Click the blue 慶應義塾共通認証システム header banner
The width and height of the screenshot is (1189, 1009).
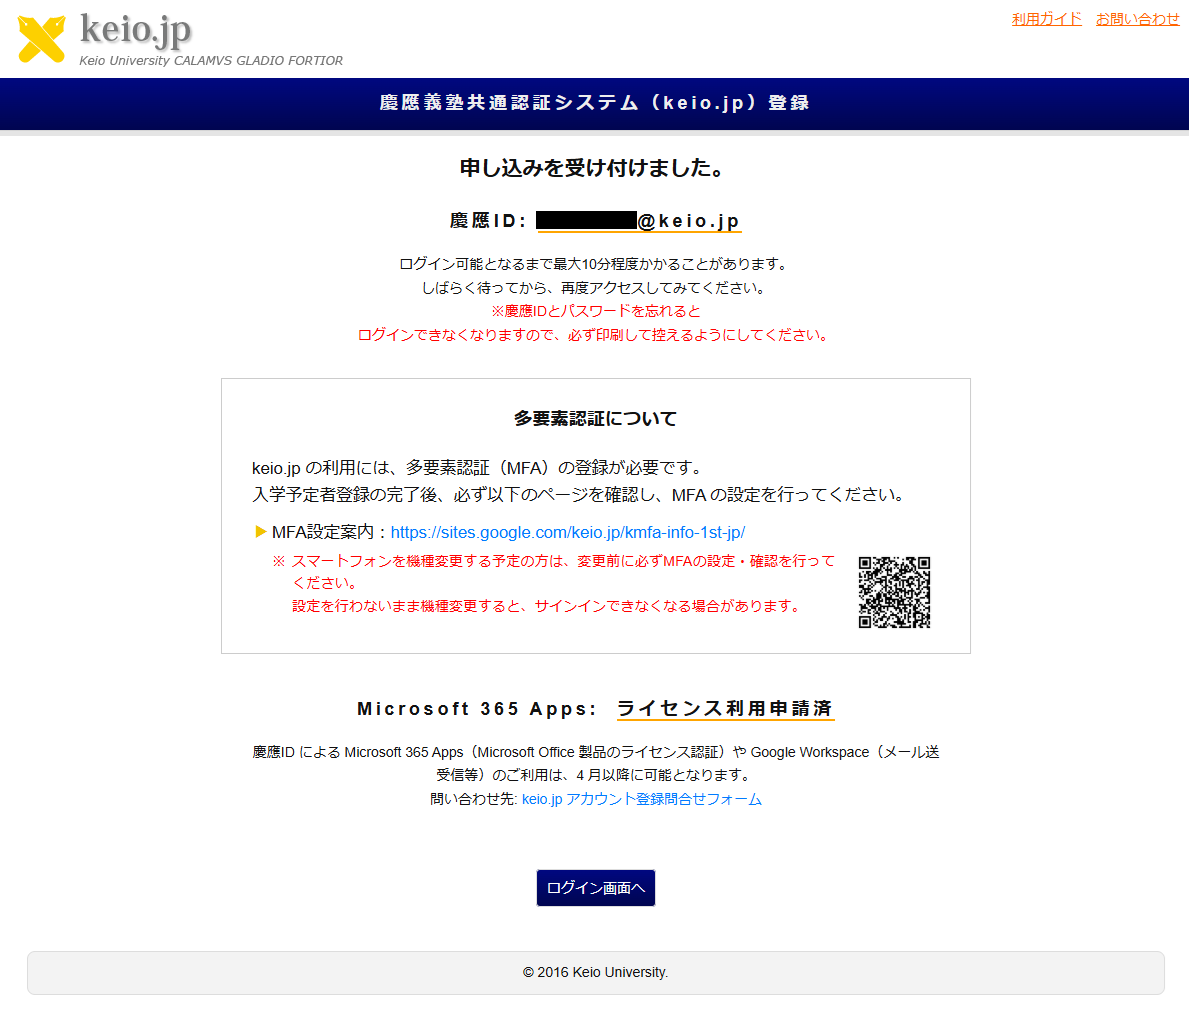594,103
